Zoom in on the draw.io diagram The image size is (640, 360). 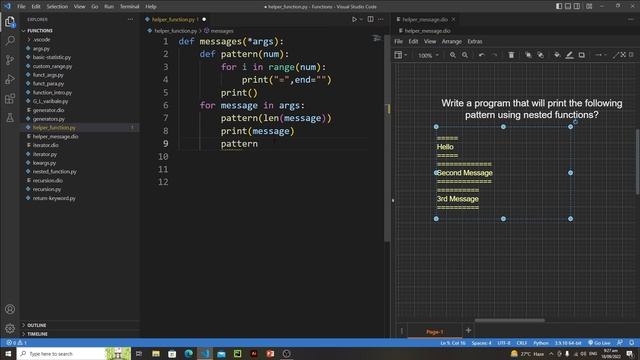point(453,55)
